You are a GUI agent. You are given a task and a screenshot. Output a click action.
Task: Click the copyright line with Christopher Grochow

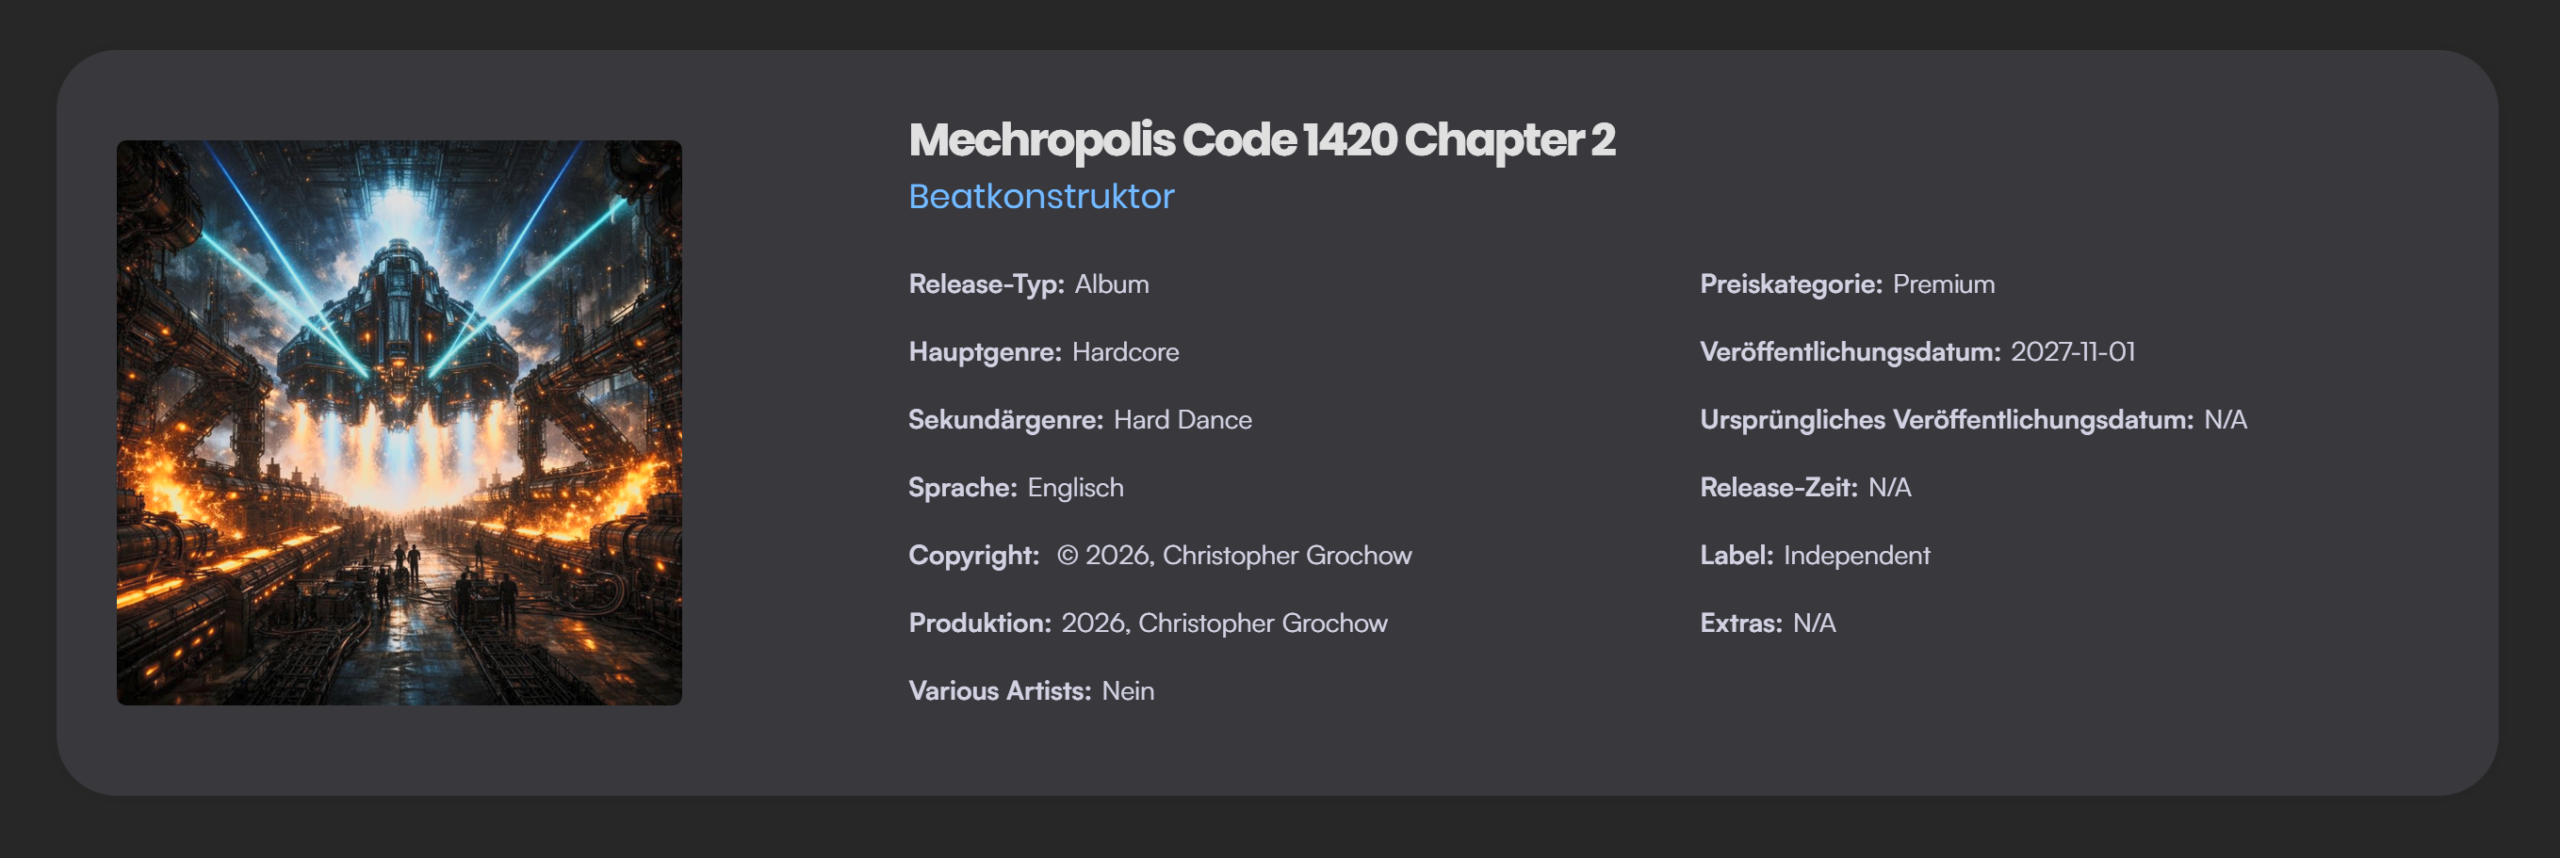tap(1234, 556)
